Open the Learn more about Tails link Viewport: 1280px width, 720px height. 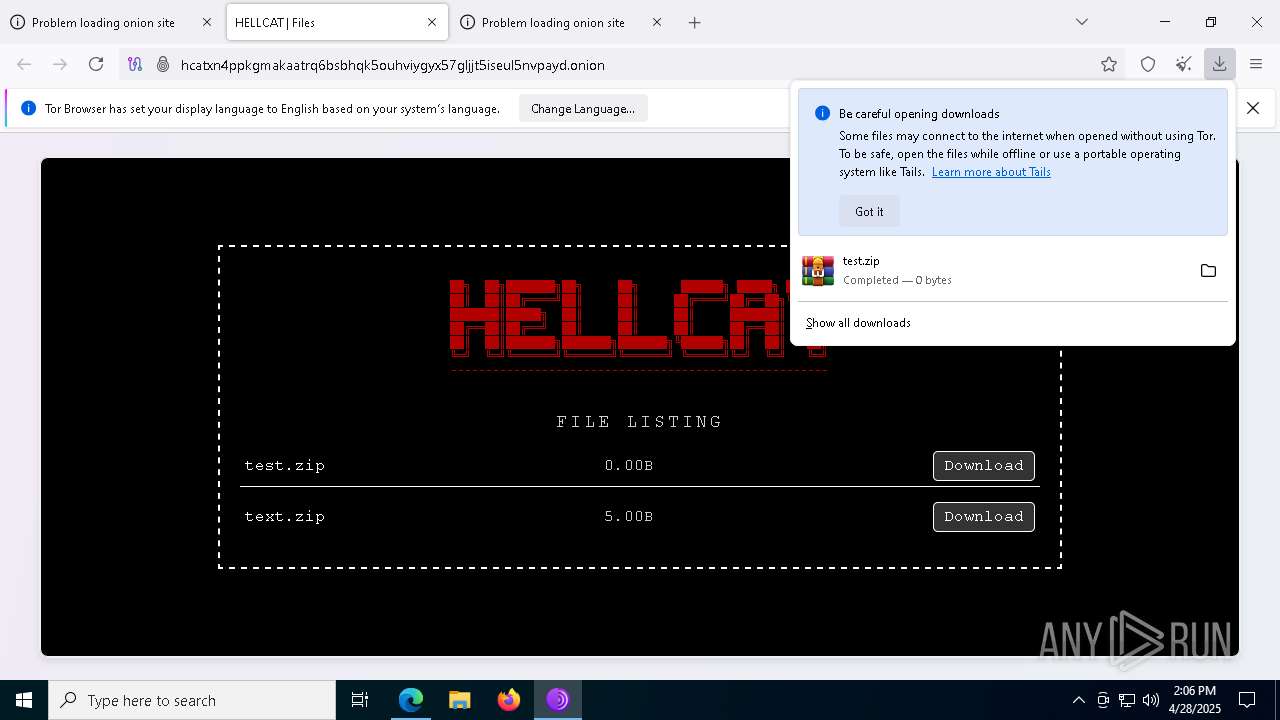click(x=991, y=172)
